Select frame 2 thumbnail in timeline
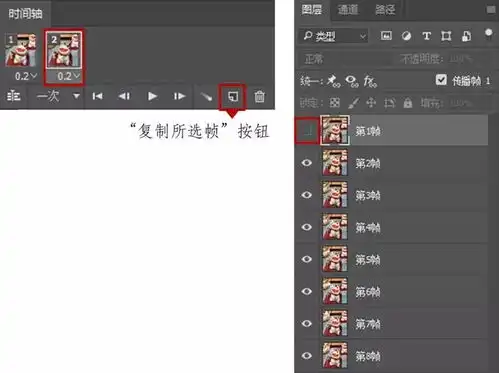Viewport: 499px width, 373px height. (63, 50)
